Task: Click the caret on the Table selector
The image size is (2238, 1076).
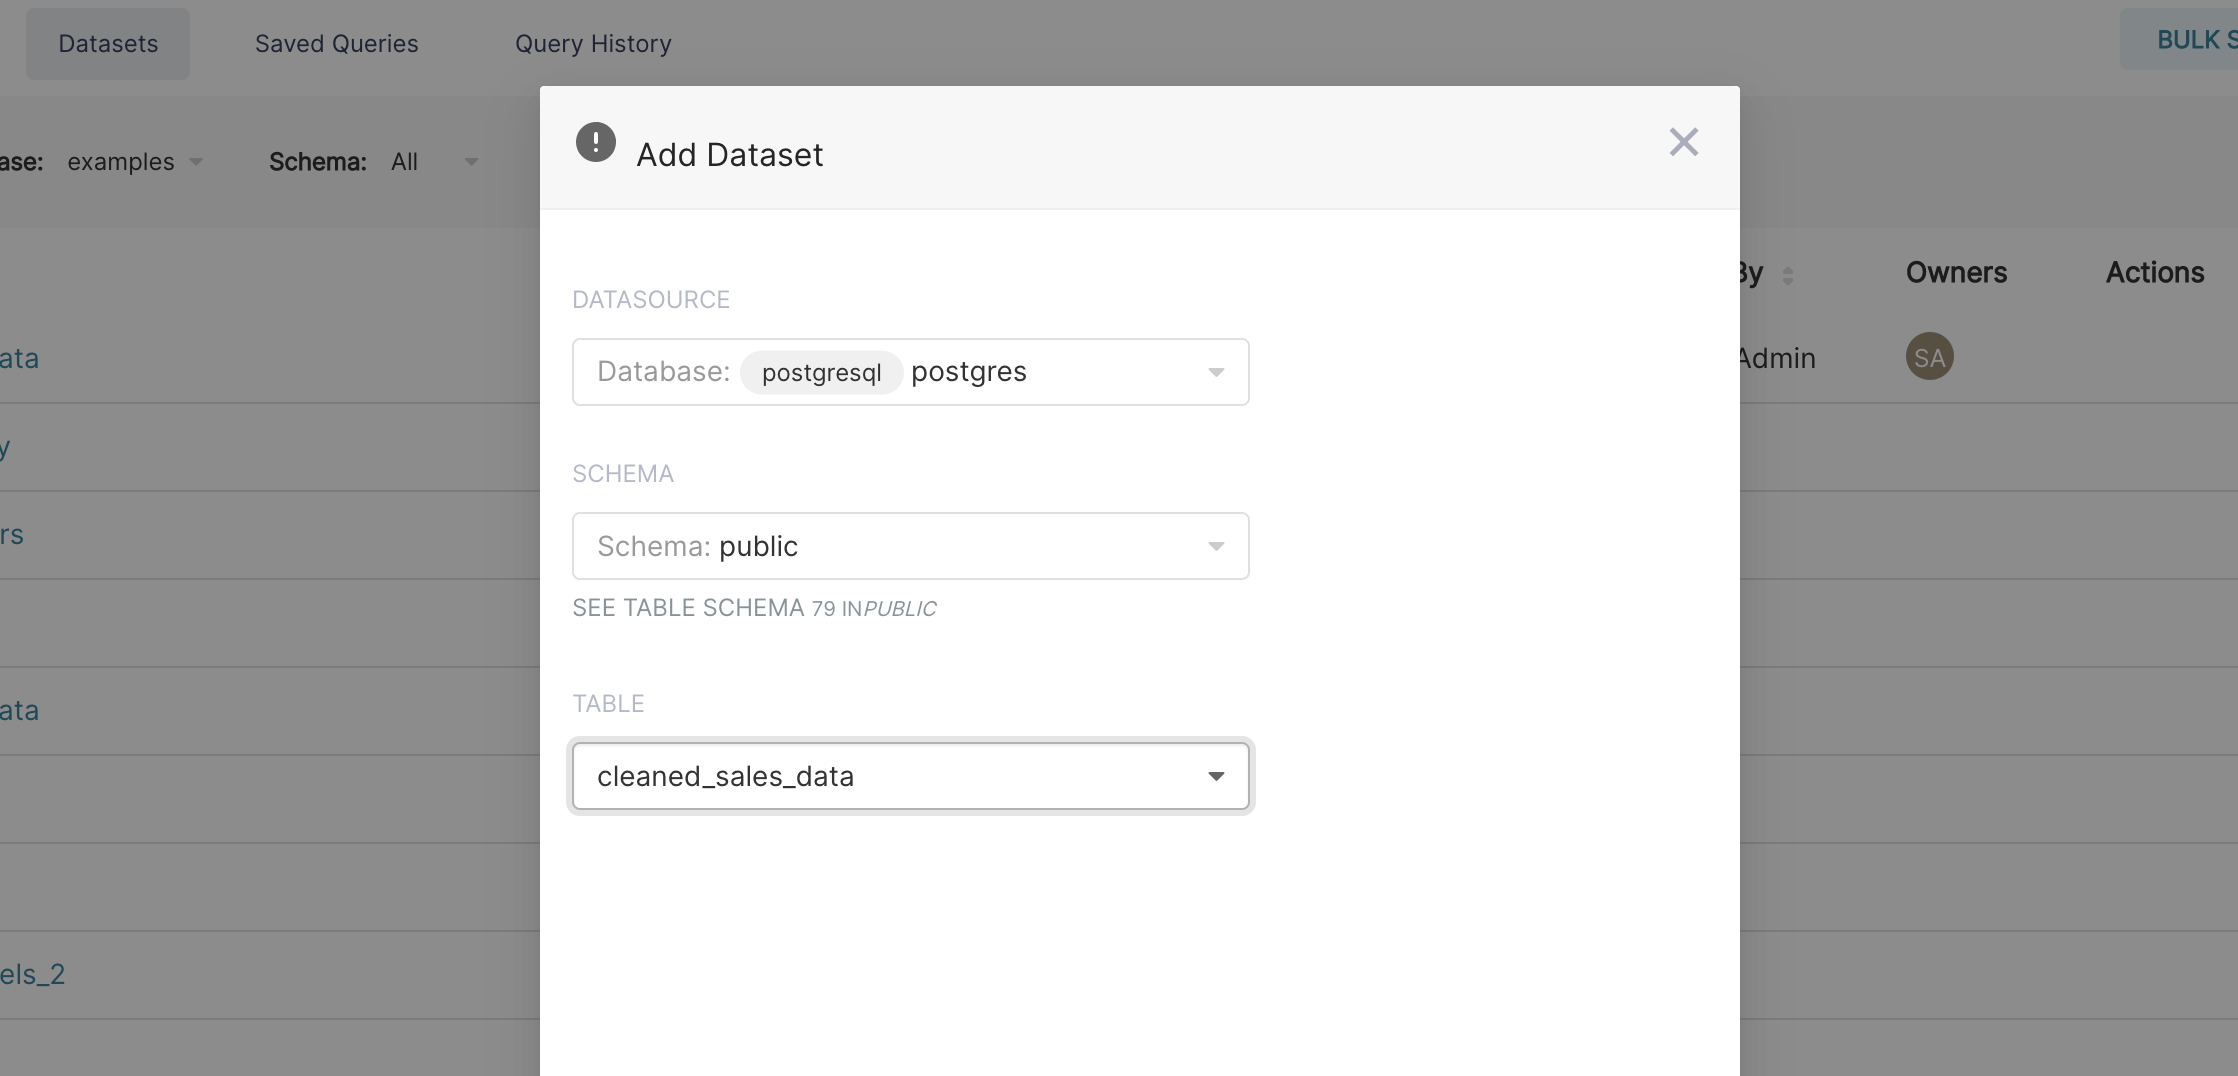Action: [x=1215, y=776]
